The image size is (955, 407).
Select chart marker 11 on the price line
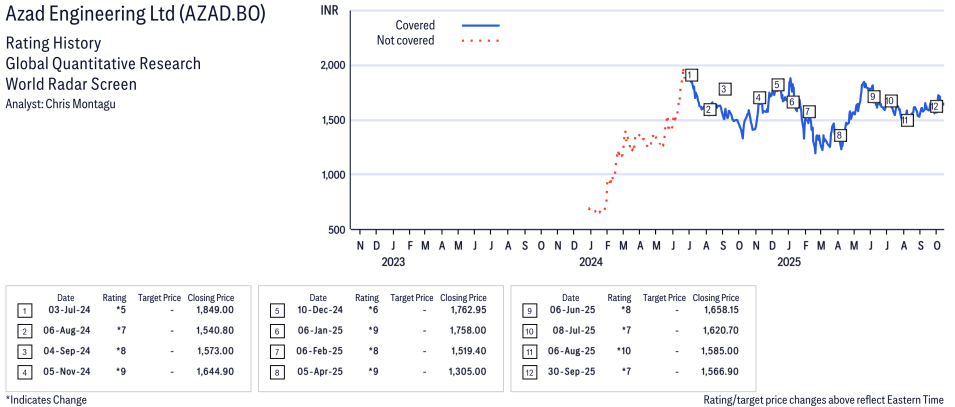tap(906, 120)
